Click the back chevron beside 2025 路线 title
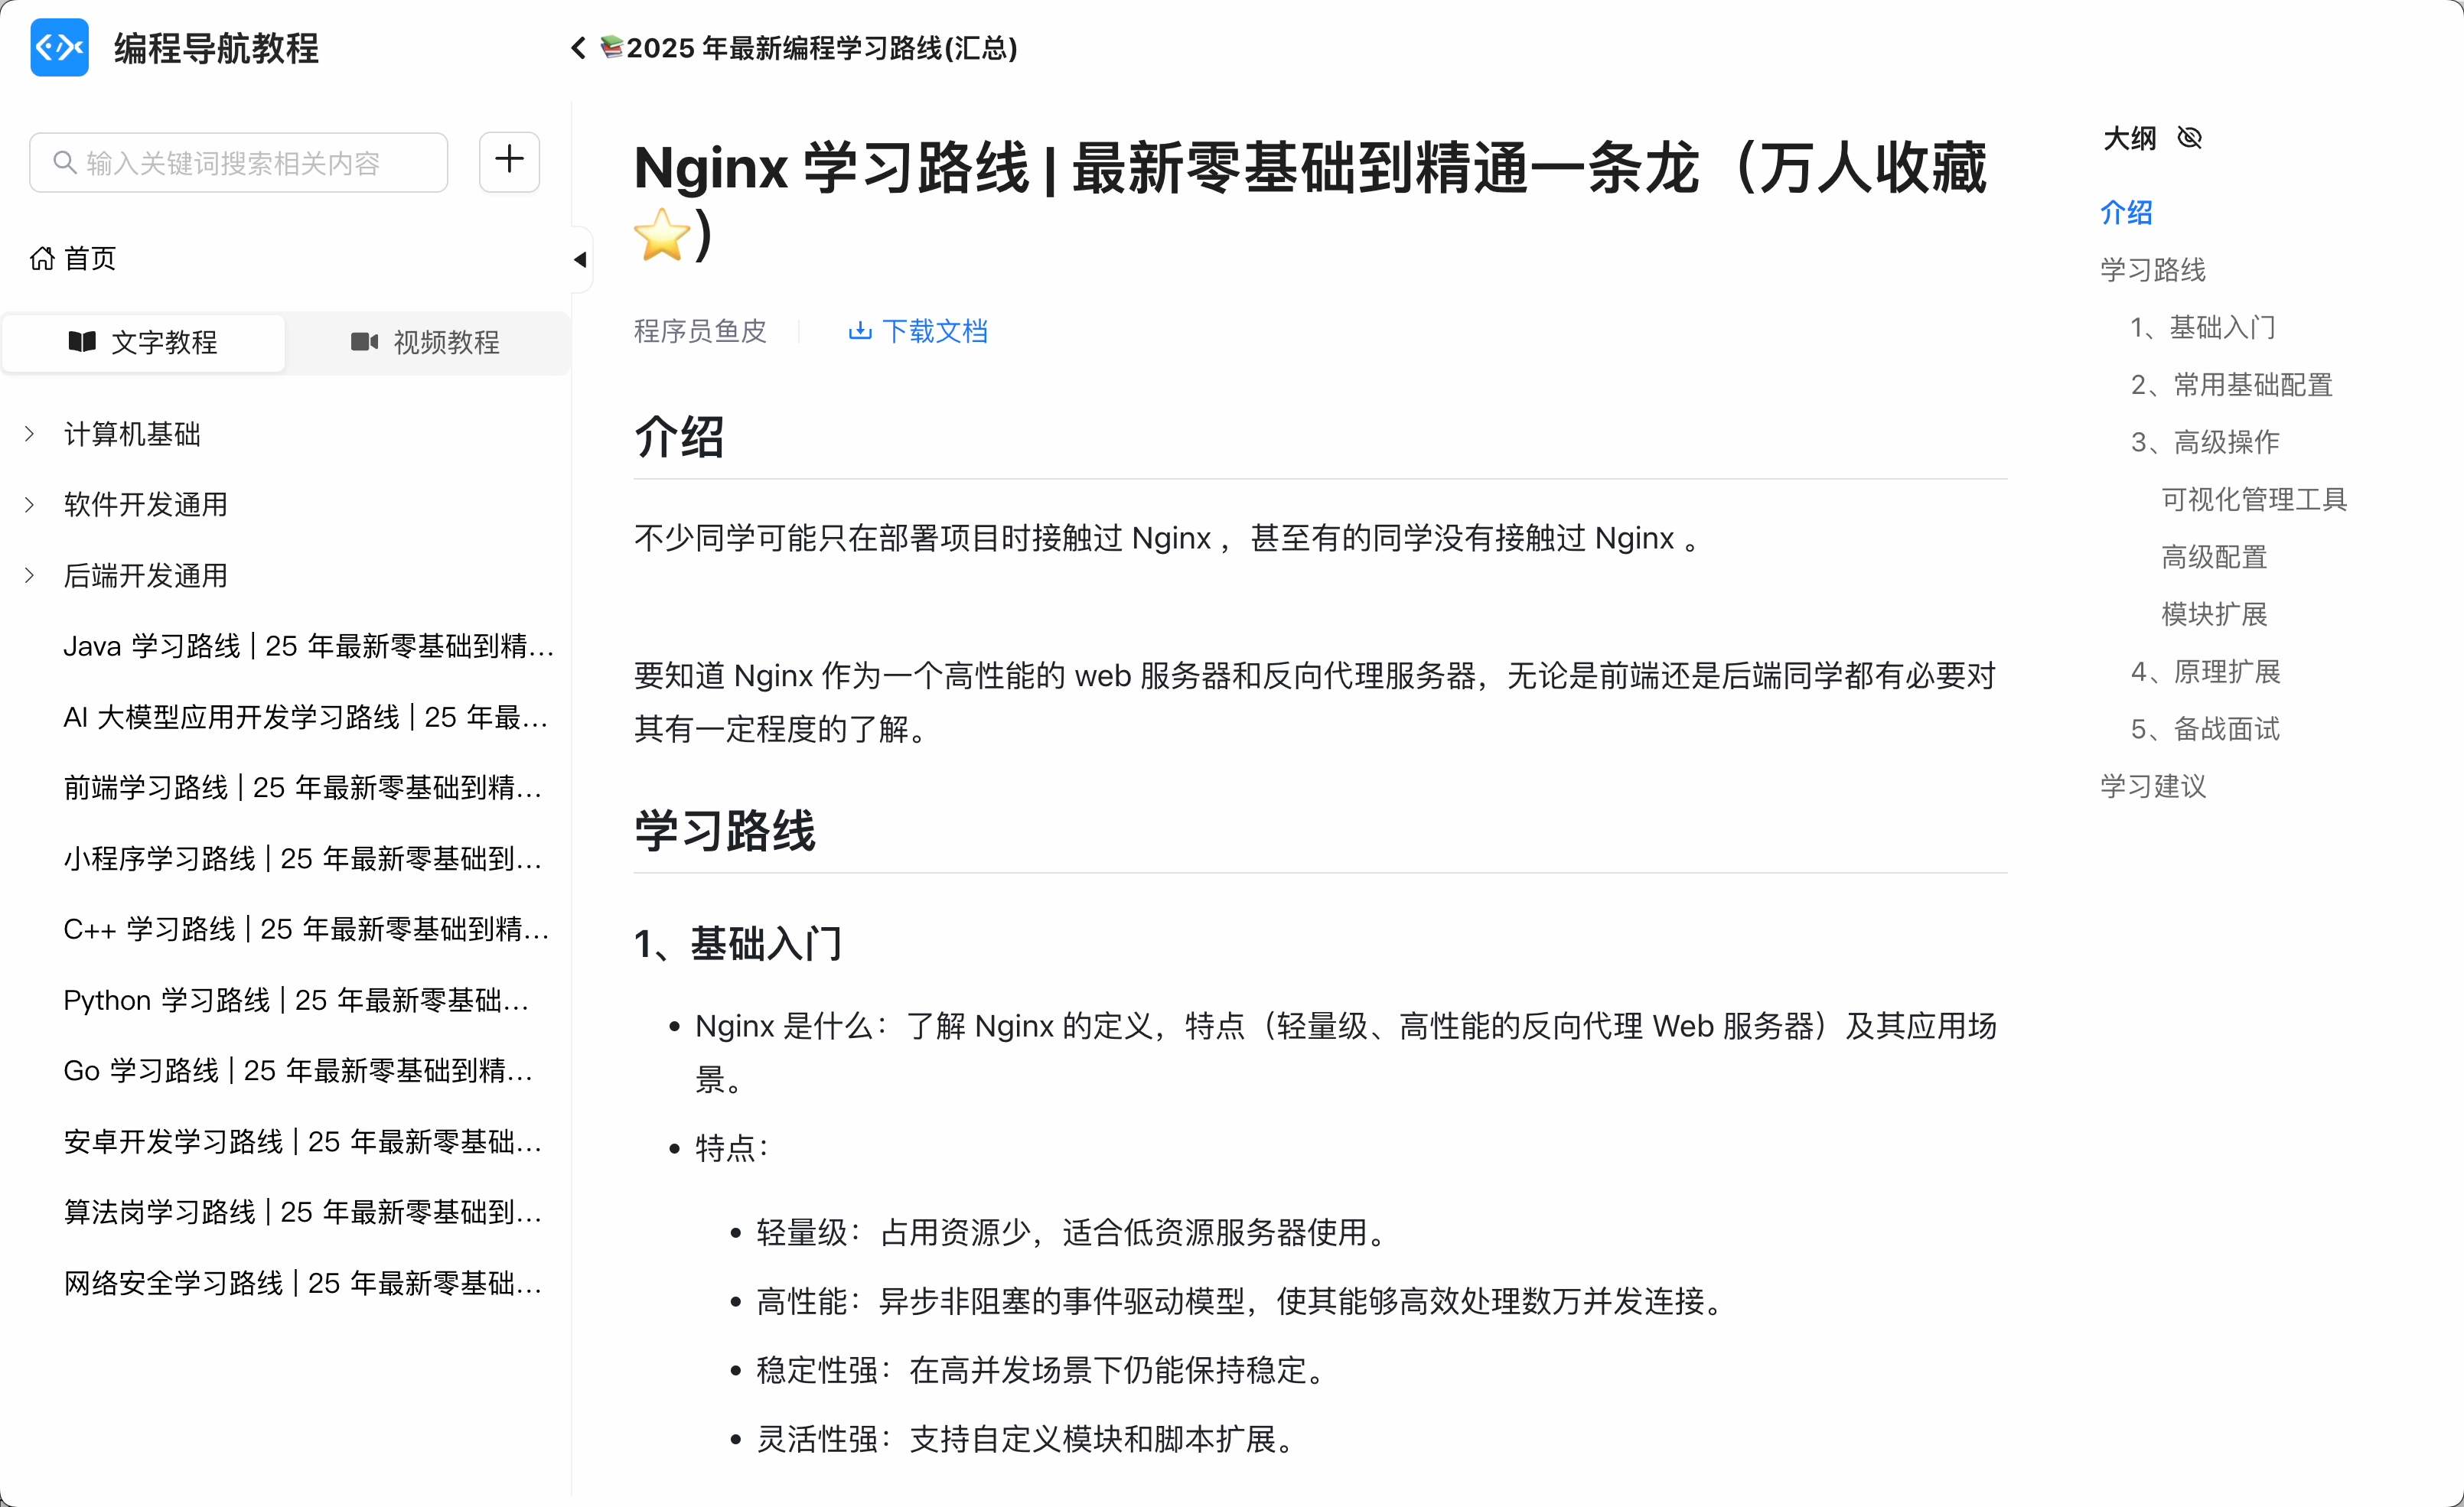 578,48
